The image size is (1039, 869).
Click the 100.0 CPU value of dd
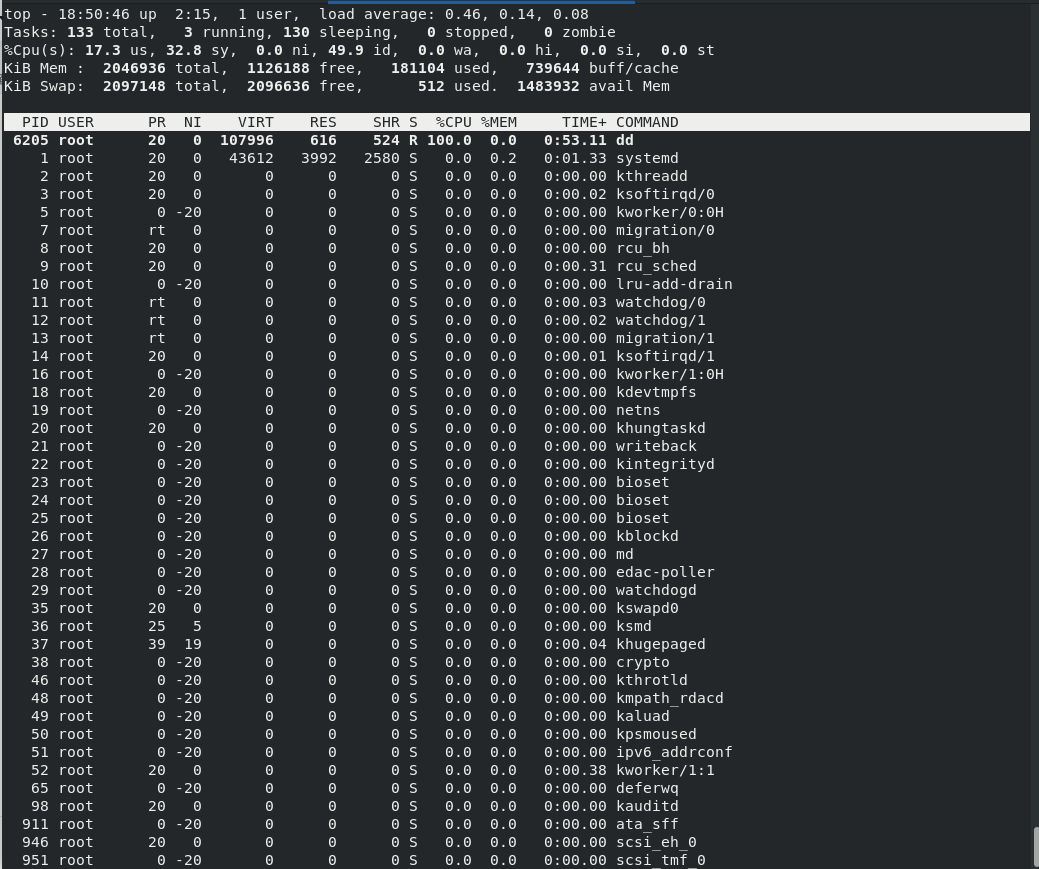[x=449, y=141]
